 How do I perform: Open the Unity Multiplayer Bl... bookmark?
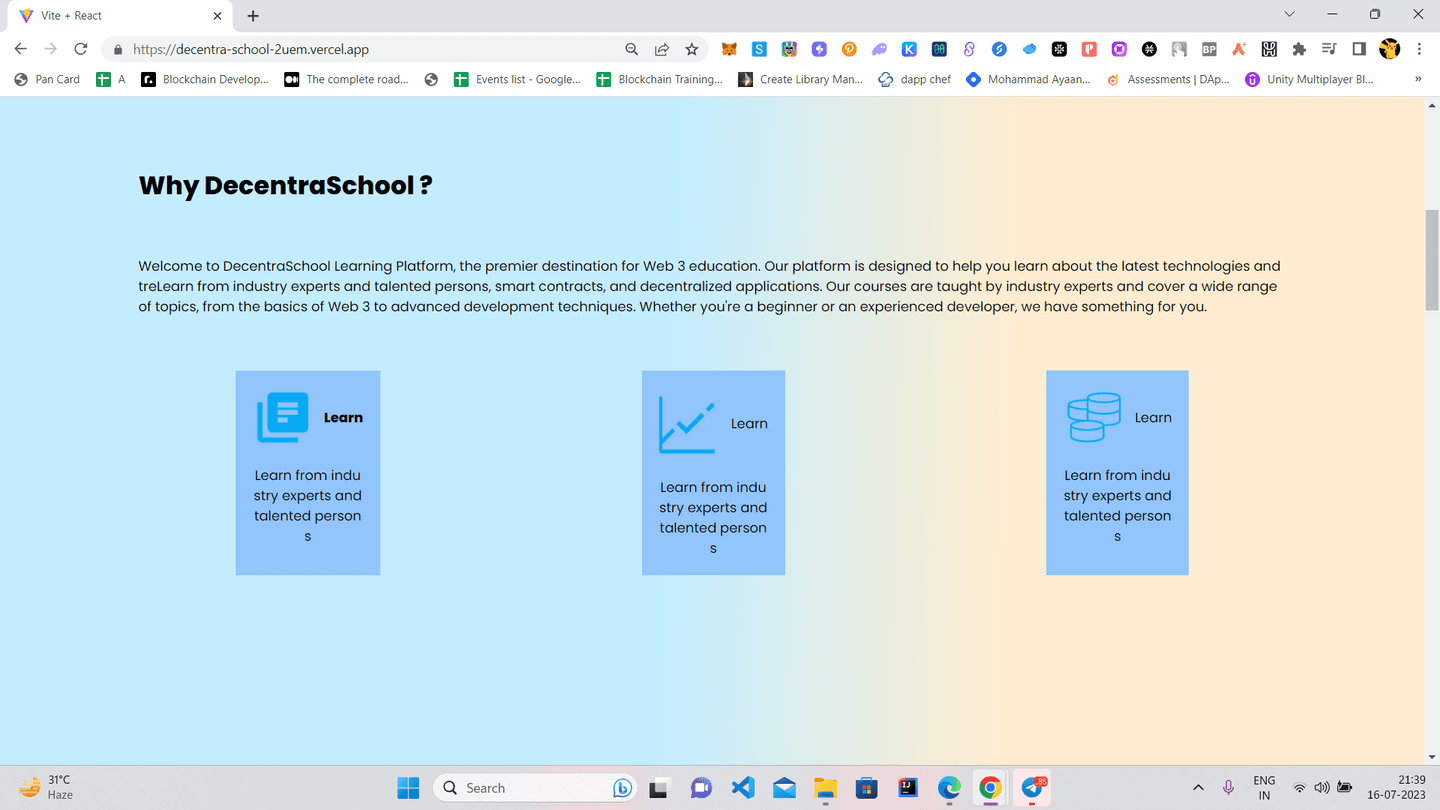coord(1310,79)
